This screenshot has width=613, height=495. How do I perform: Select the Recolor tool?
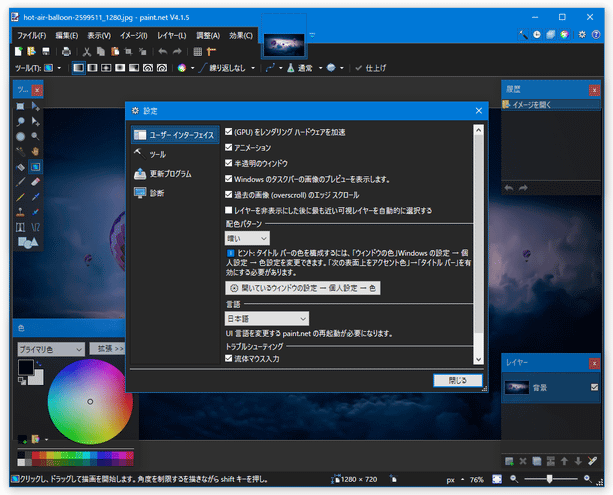[35, 212]
